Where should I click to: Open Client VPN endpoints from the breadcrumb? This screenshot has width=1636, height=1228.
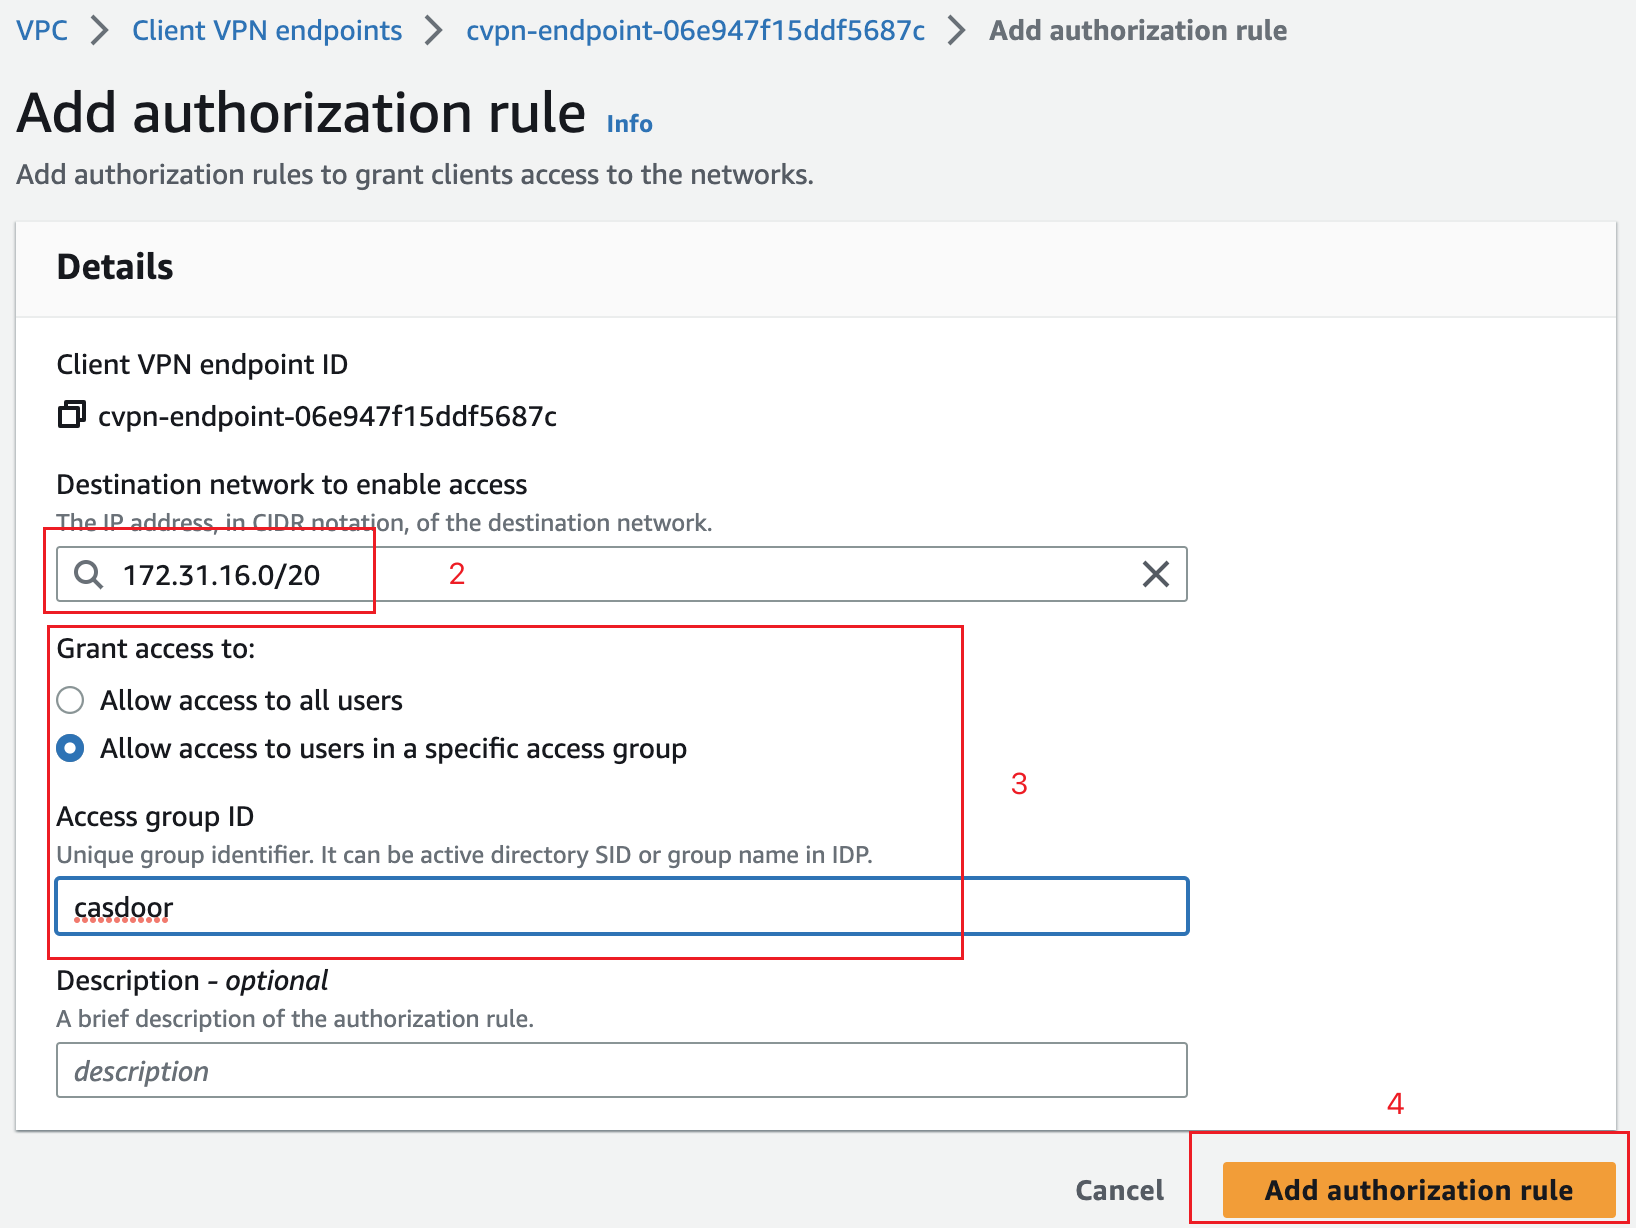click(266, 30)
